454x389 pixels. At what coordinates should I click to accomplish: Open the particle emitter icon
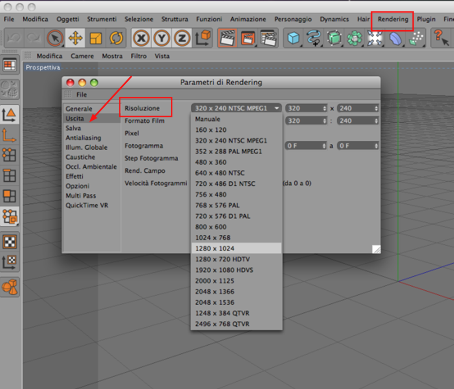point(416,38)
